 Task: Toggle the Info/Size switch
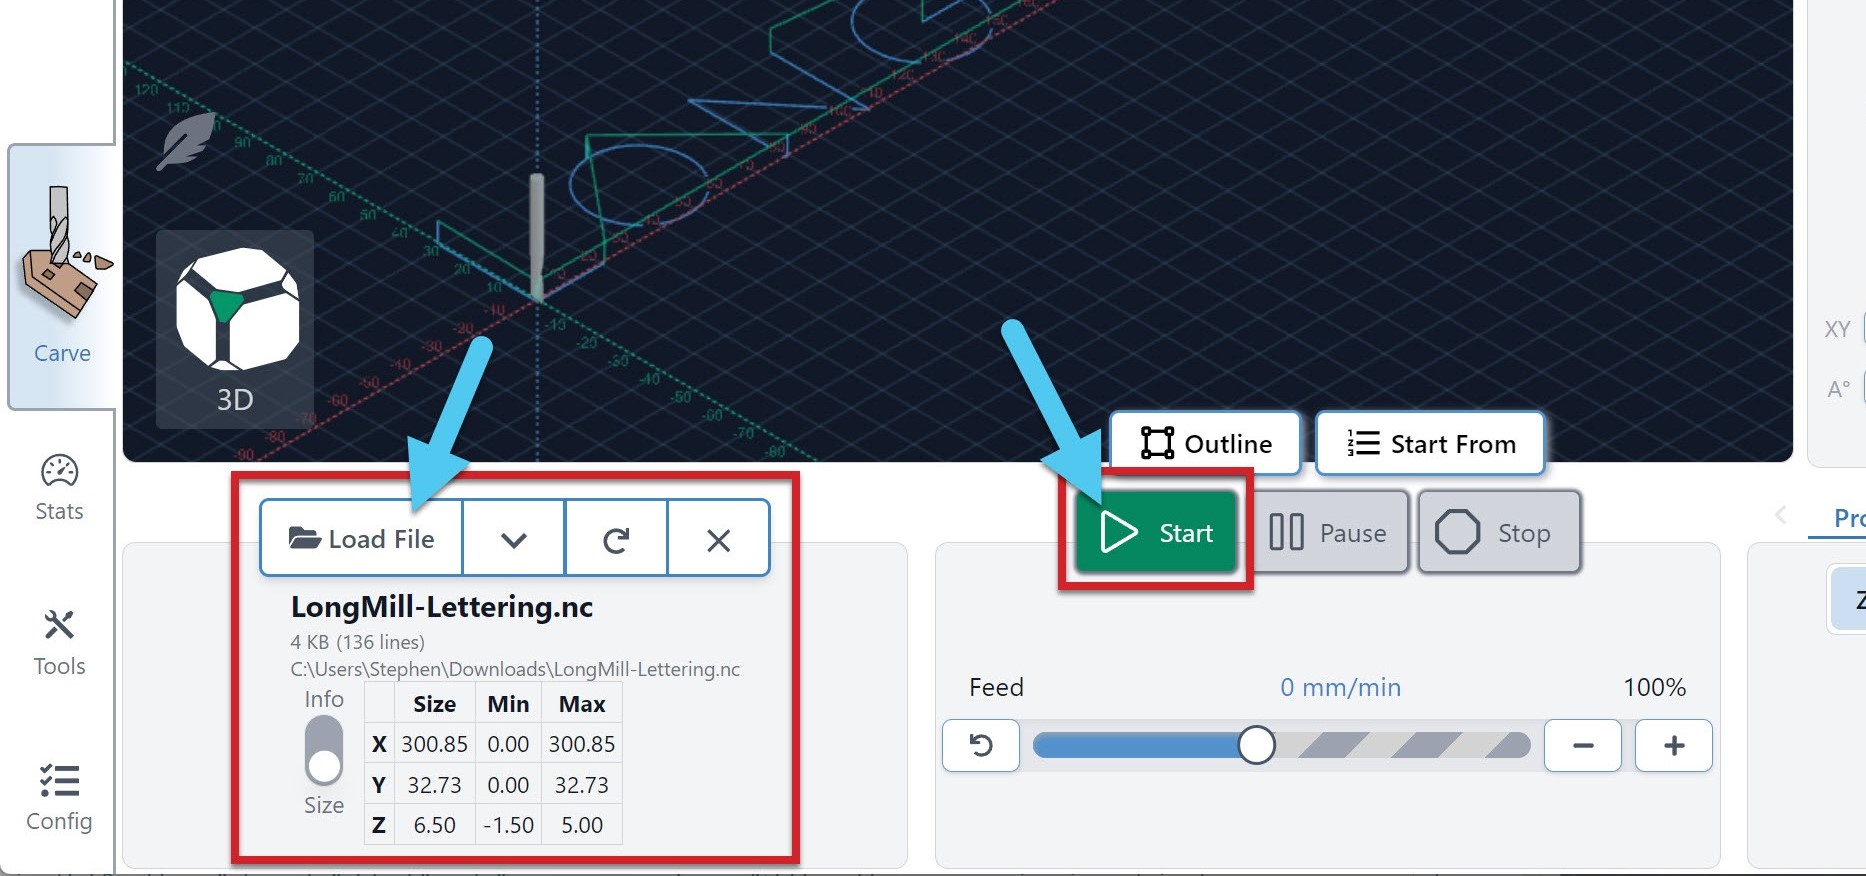(324, 752)
